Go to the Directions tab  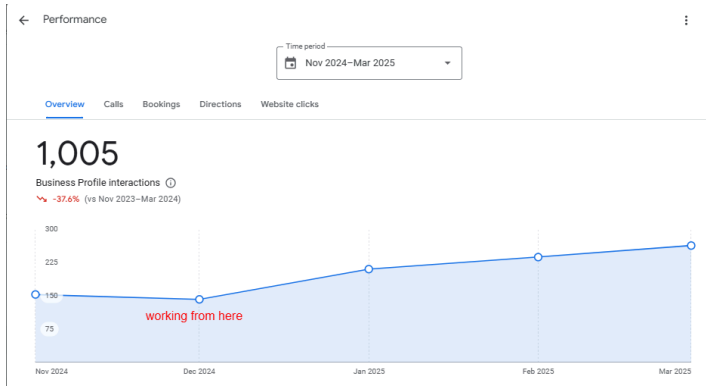point(220,104)
